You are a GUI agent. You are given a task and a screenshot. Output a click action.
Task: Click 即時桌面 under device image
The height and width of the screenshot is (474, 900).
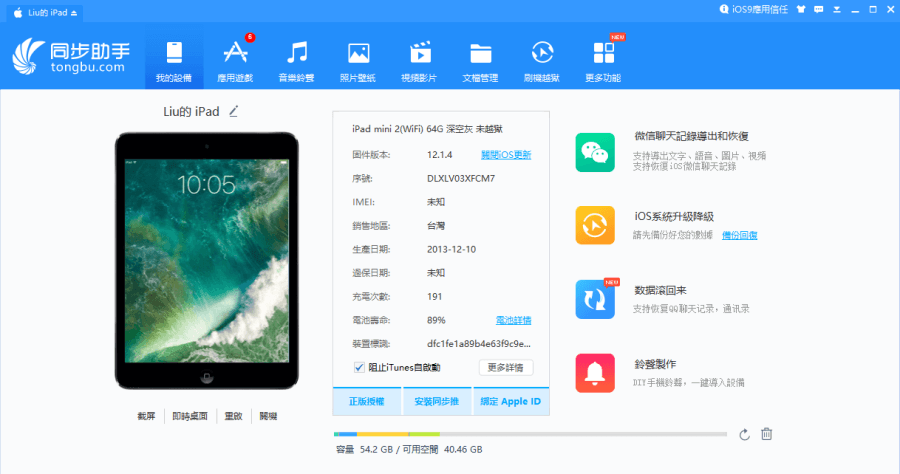click(190, 416)
